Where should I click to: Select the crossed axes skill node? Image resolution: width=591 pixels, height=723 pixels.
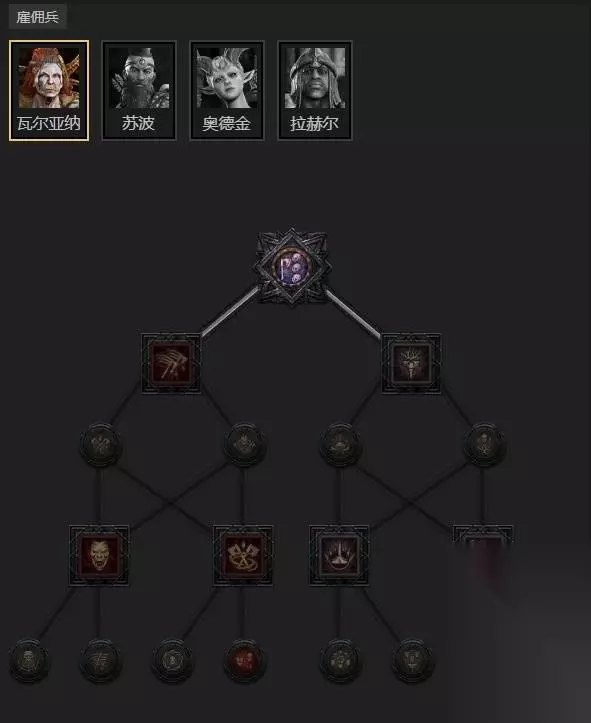[x=243, y=555]
